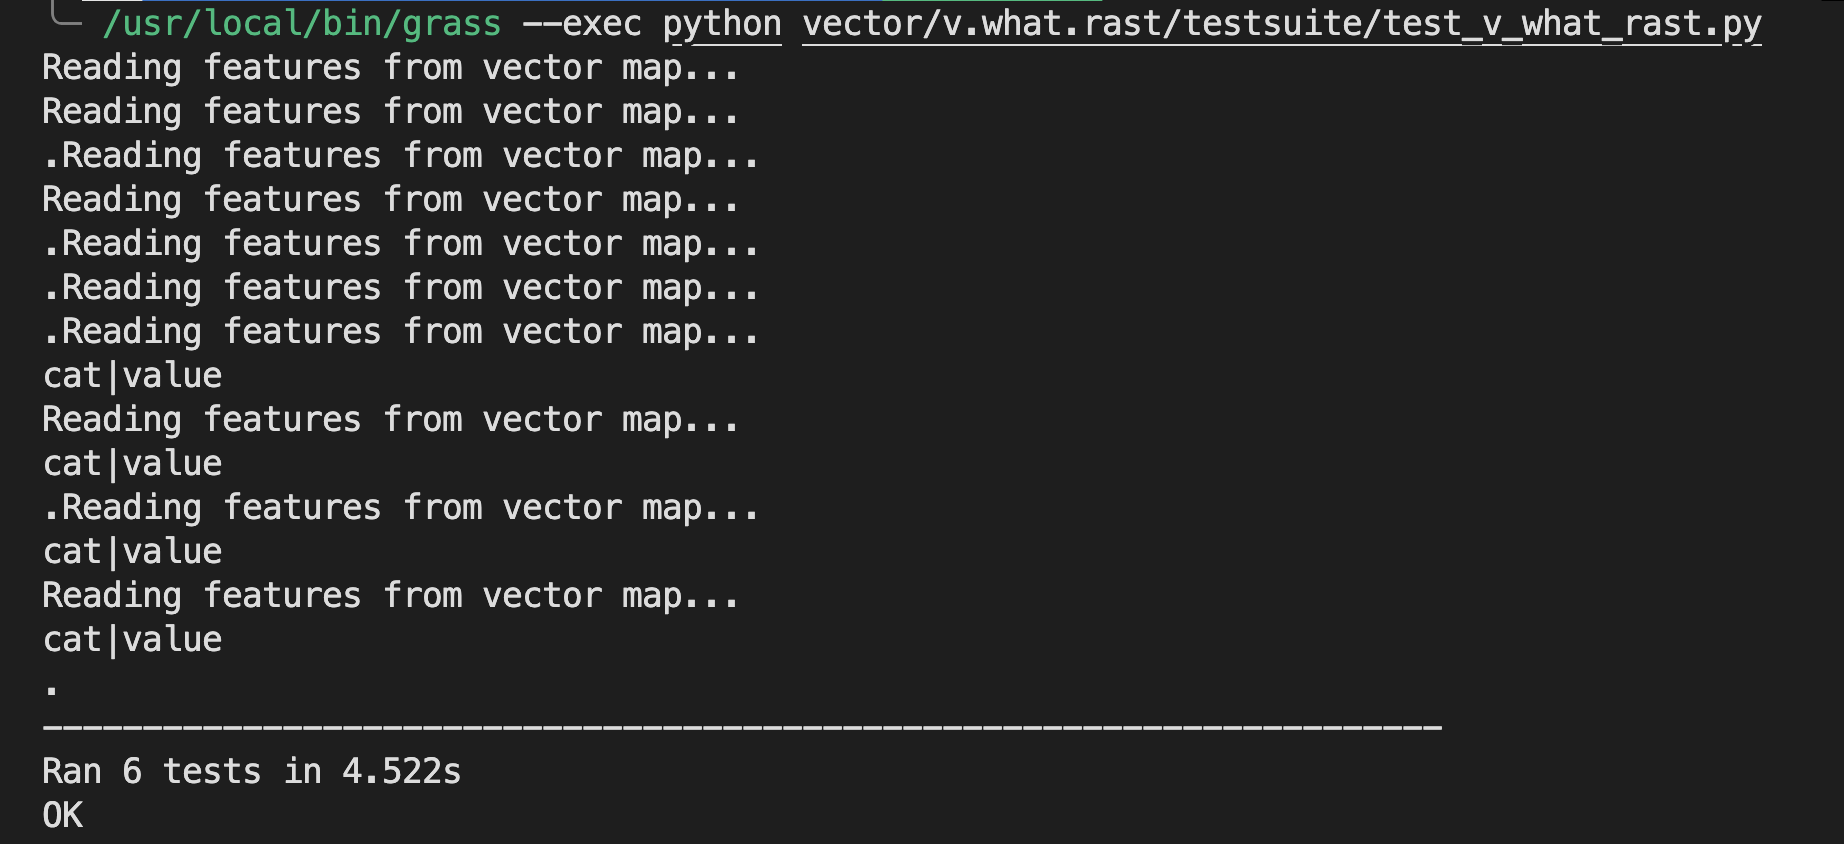Viewport: 1844px width, 844px height.
Task: Click the tree branch glyph before grass command
Action: [65, 14]
